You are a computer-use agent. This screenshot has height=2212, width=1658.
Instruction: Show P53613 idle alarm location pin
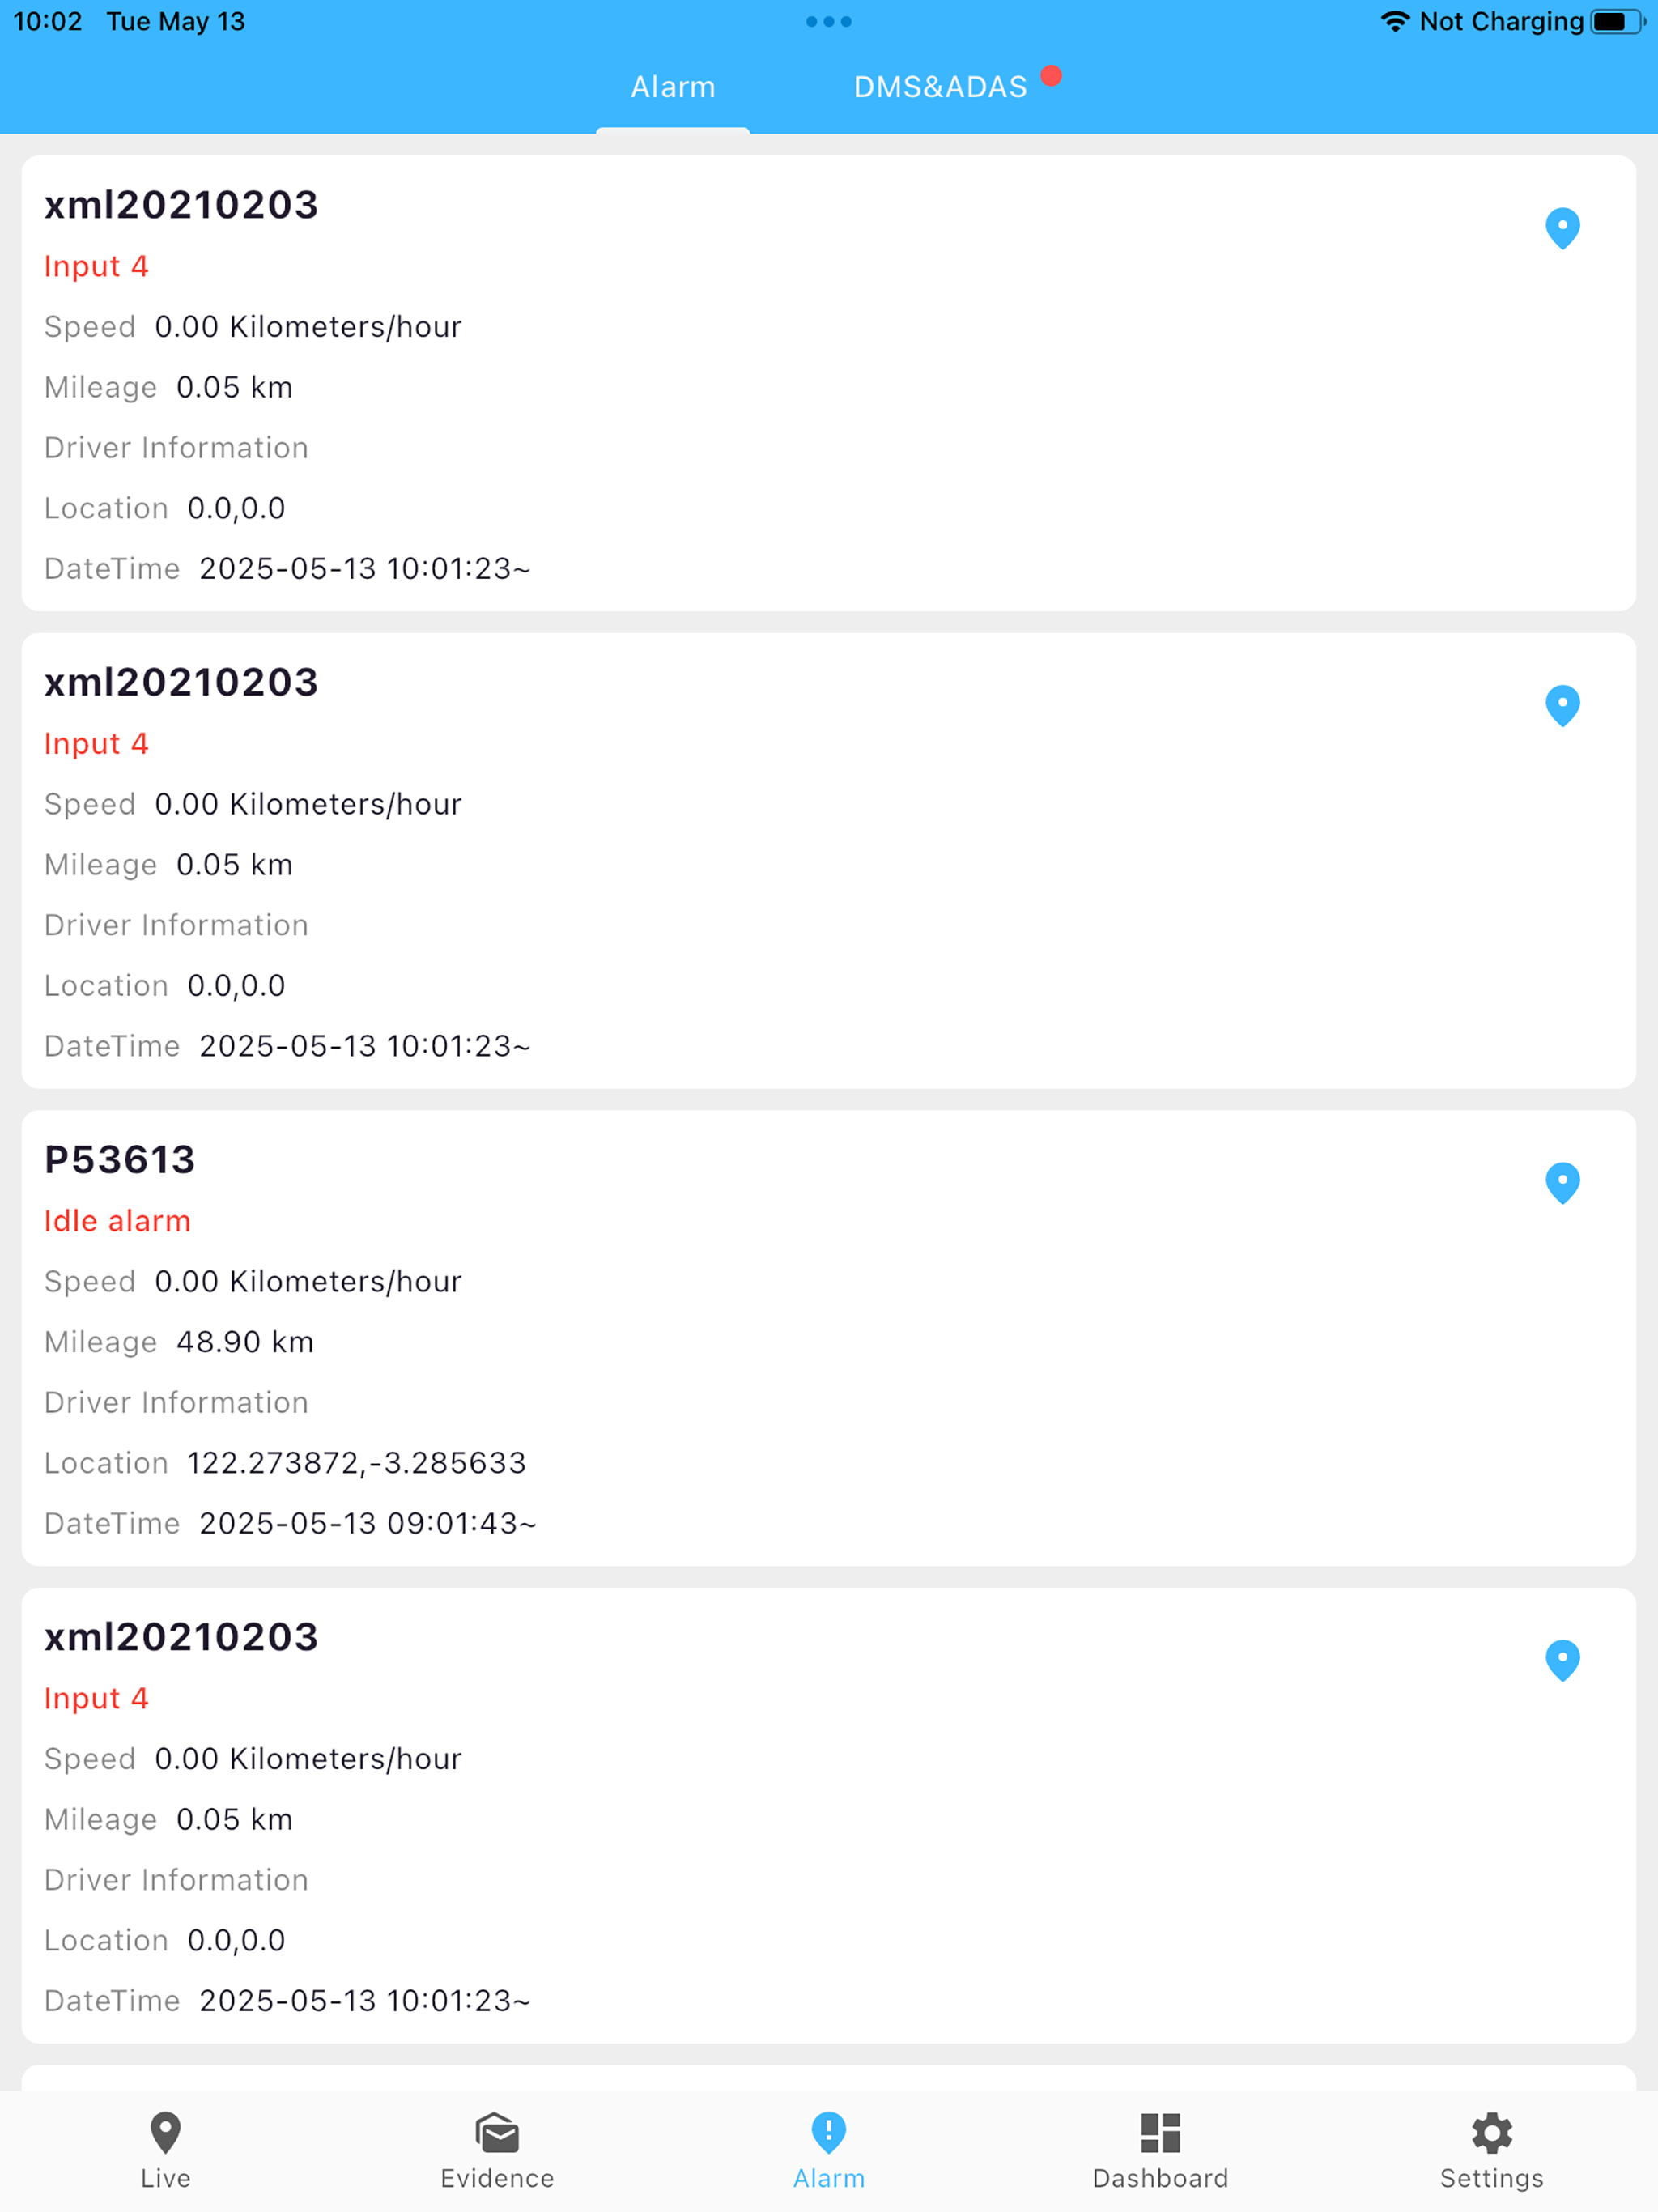point(1562,1183)
